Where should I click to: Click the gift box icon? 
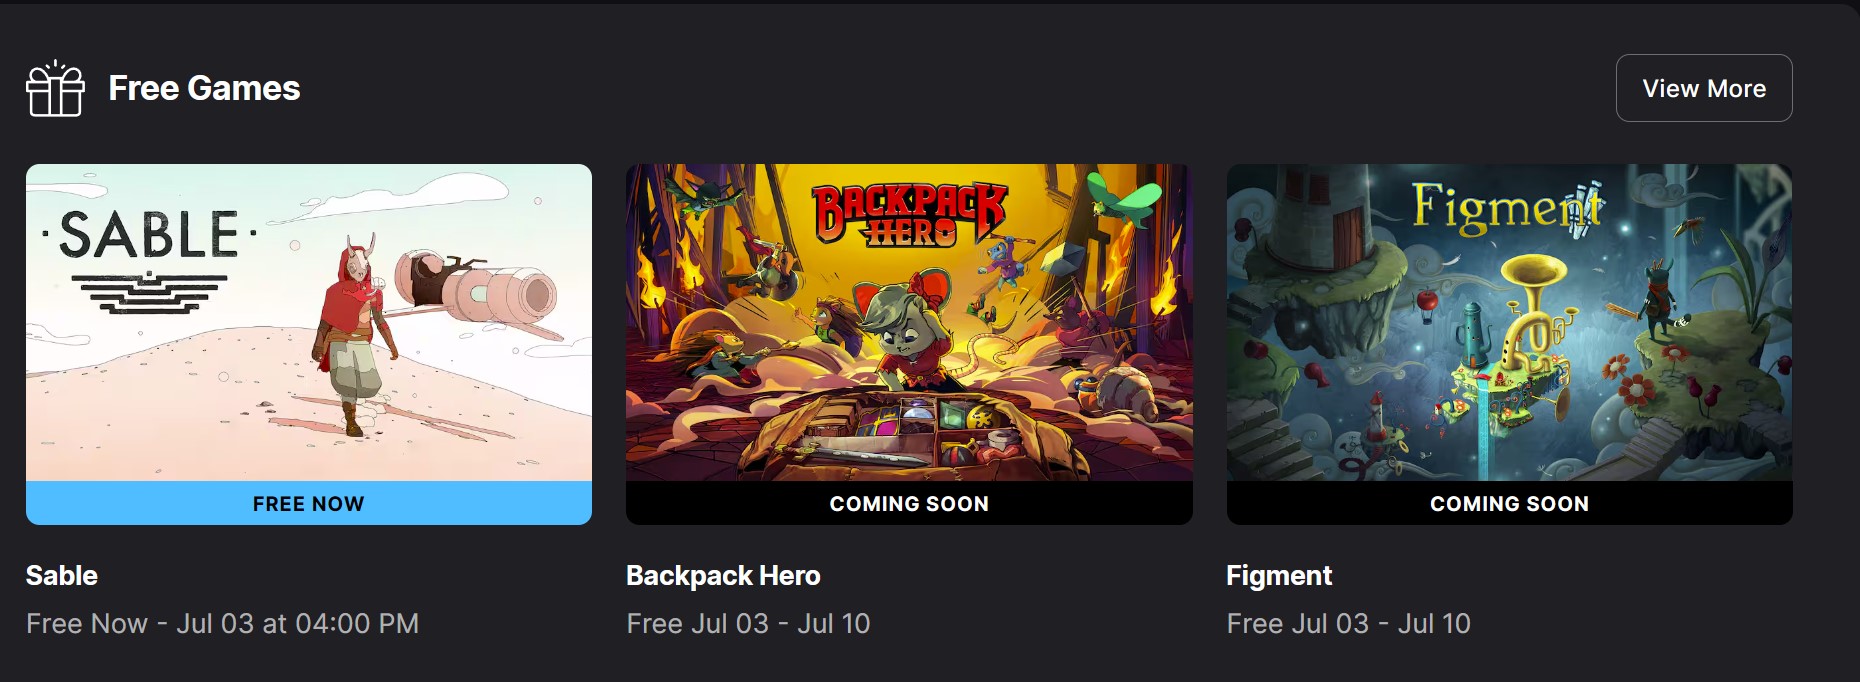(x=55, y=88)
